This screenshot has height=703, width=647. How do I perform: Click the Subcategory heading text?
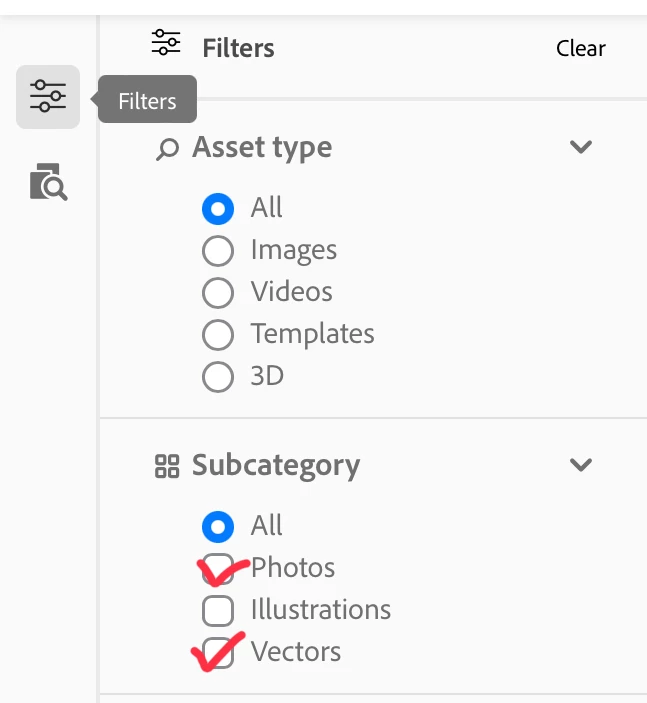click(x=275, y=466)
